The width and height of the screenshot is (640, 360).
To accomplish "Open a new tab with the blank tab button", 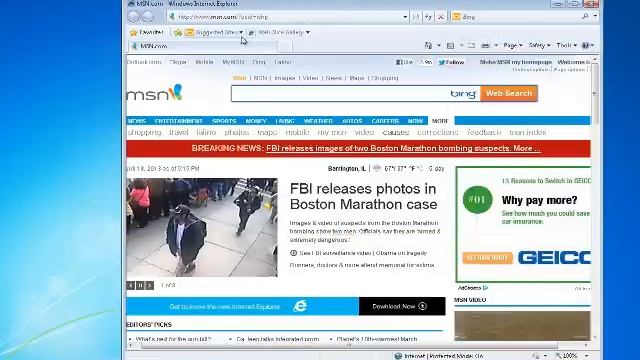I will (285, 46).
